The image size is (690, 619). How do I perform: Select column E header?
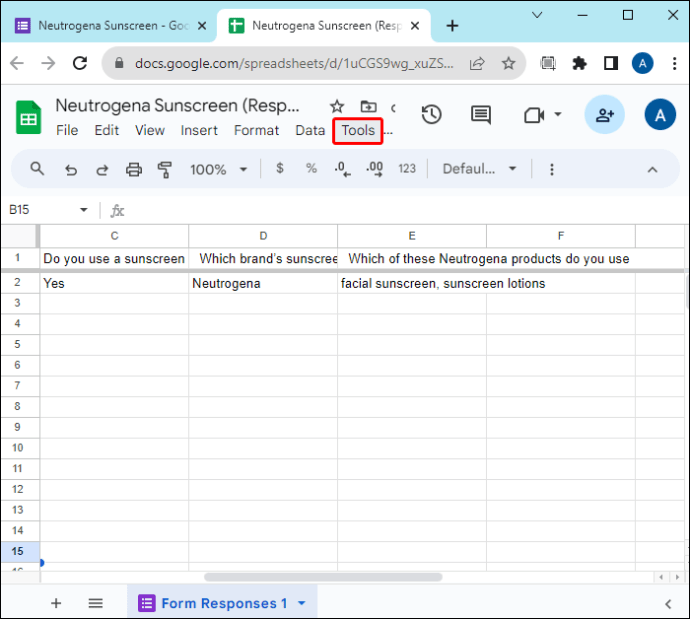pyautogui.click(x=412, y=236)
